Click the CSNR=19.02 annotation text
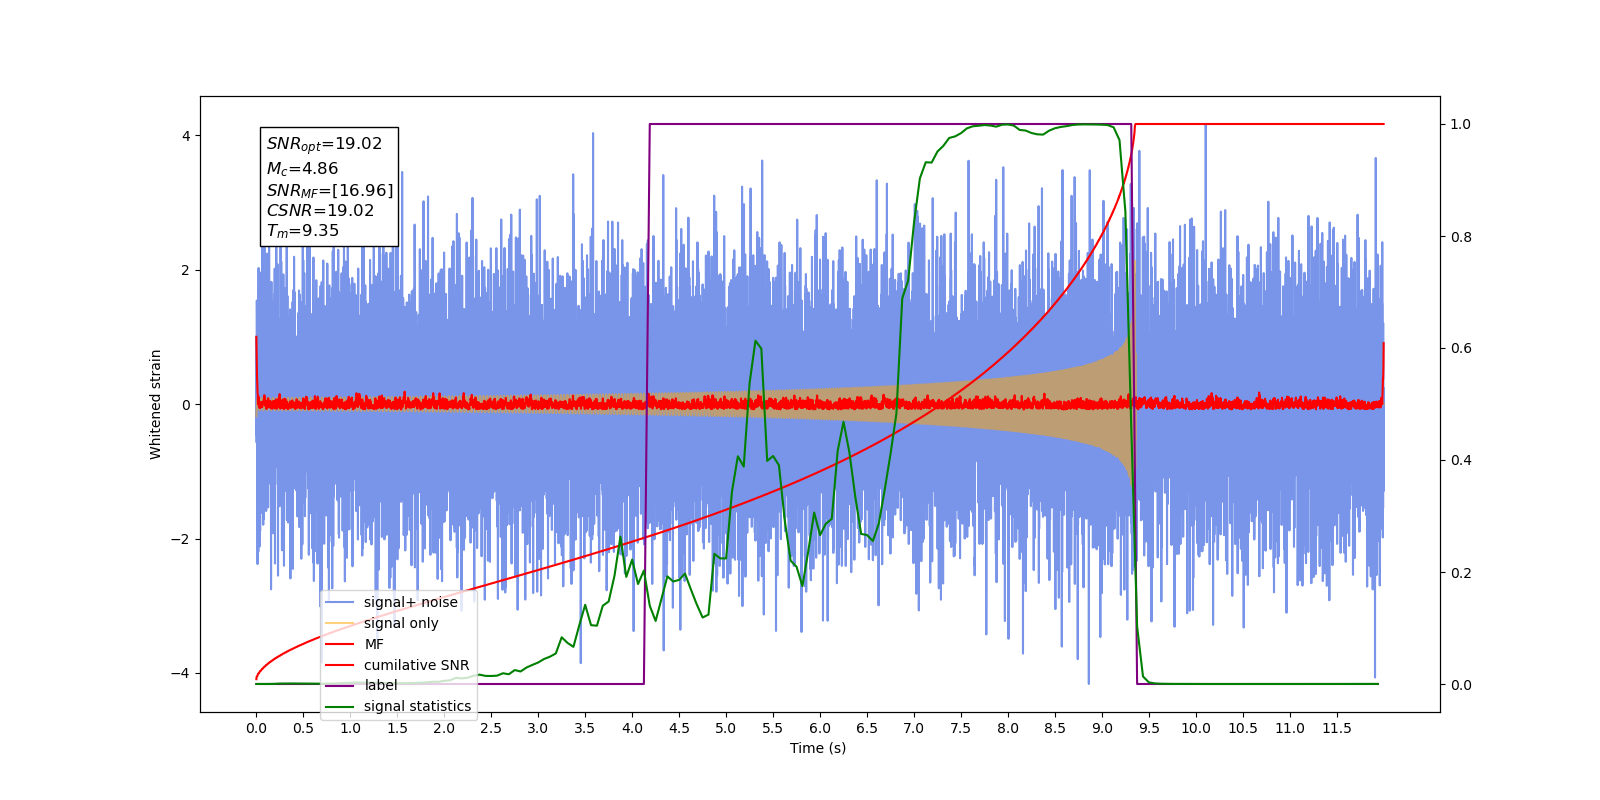This screenshot has height=800, width=1600. click(x=320, y=211)
